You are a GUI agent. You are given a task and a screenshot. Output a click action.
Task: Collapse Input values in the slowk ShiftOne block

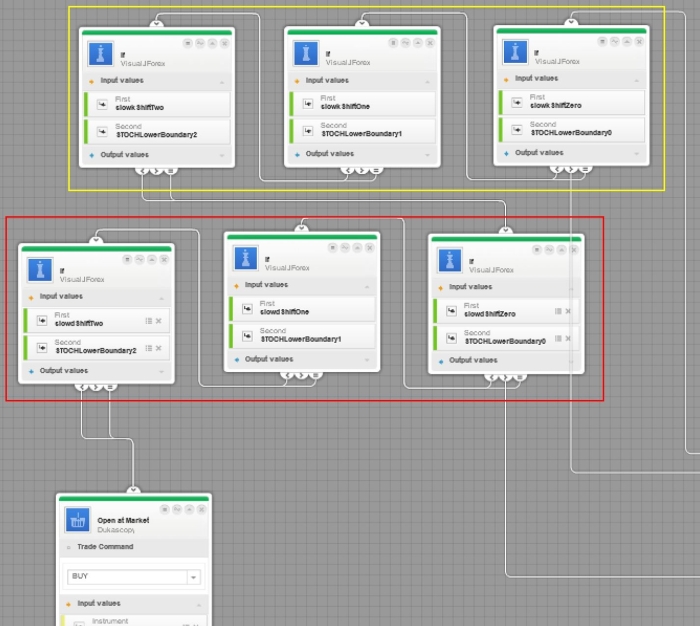click(x=427, y=82)
